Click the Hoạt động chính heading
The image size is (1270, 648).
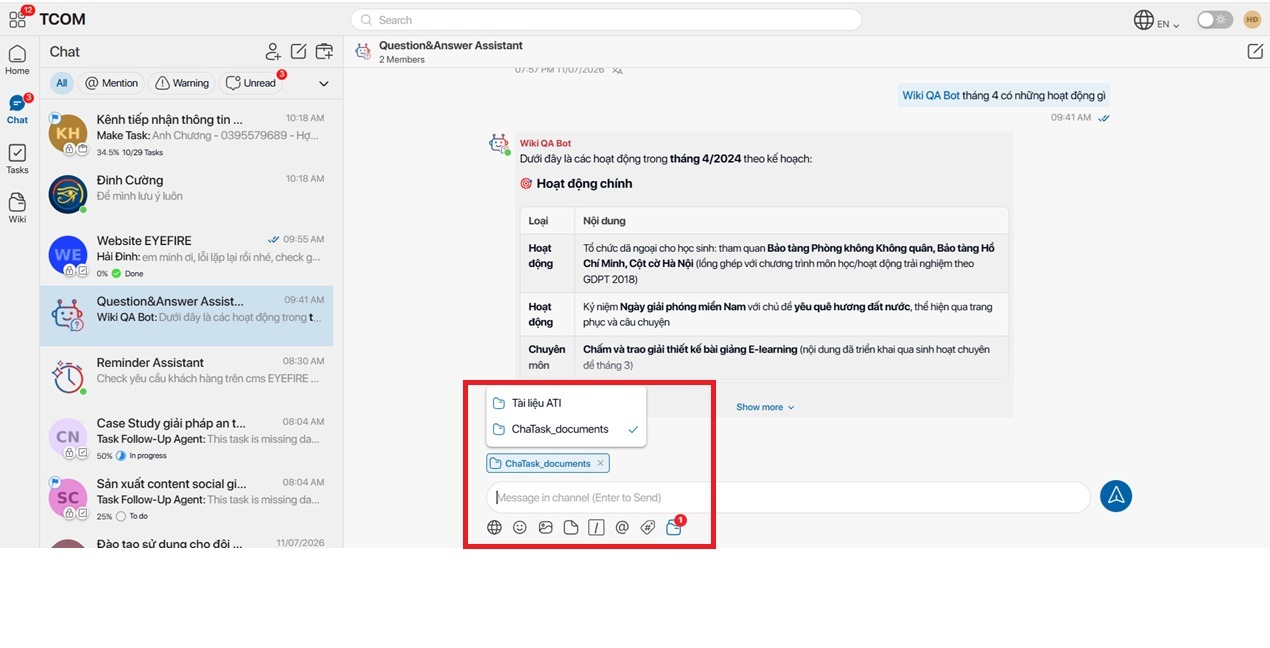[x=584, y=184]
